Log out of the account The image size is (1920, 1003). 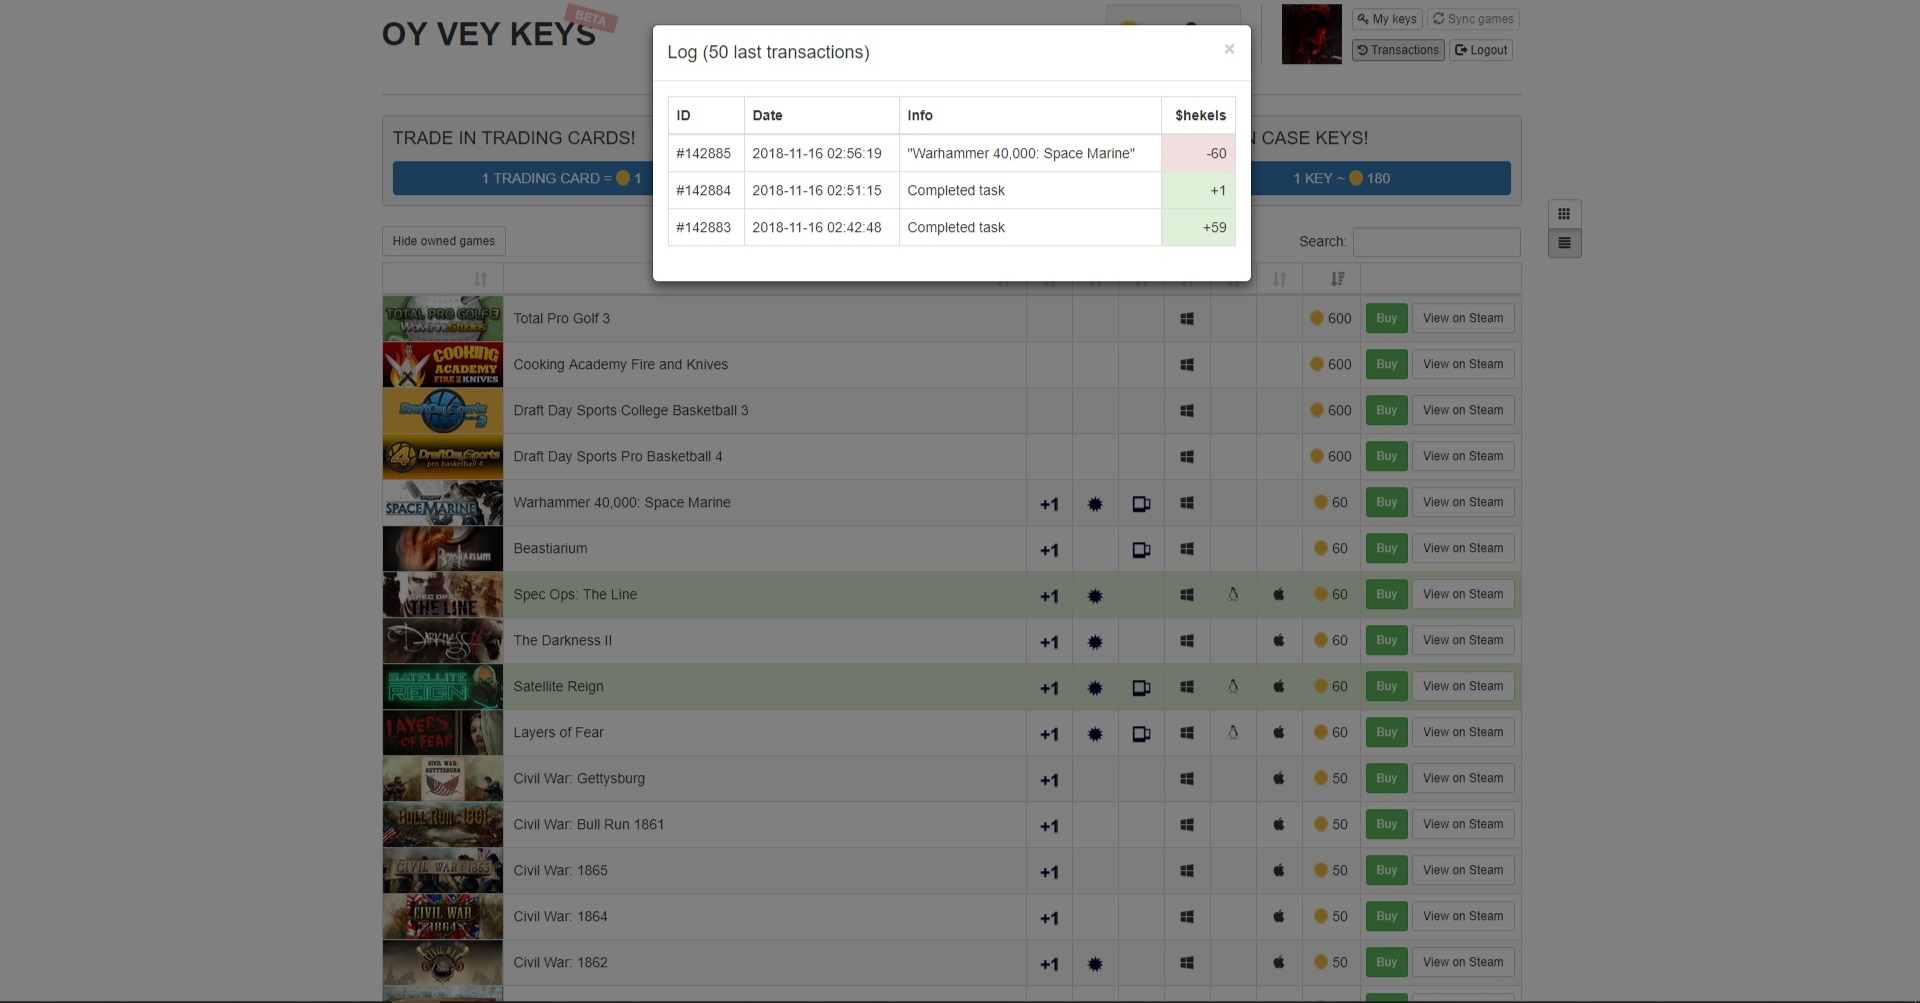[x=1481, y=50]
